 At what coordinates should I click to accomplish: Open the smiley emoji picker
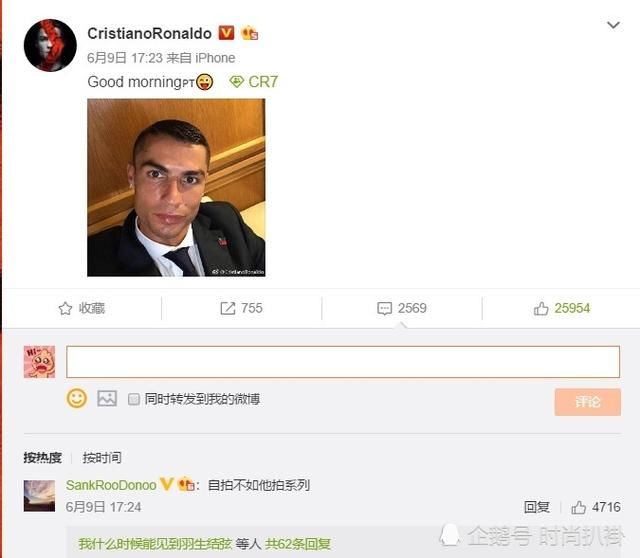click(x=77, y=398)
